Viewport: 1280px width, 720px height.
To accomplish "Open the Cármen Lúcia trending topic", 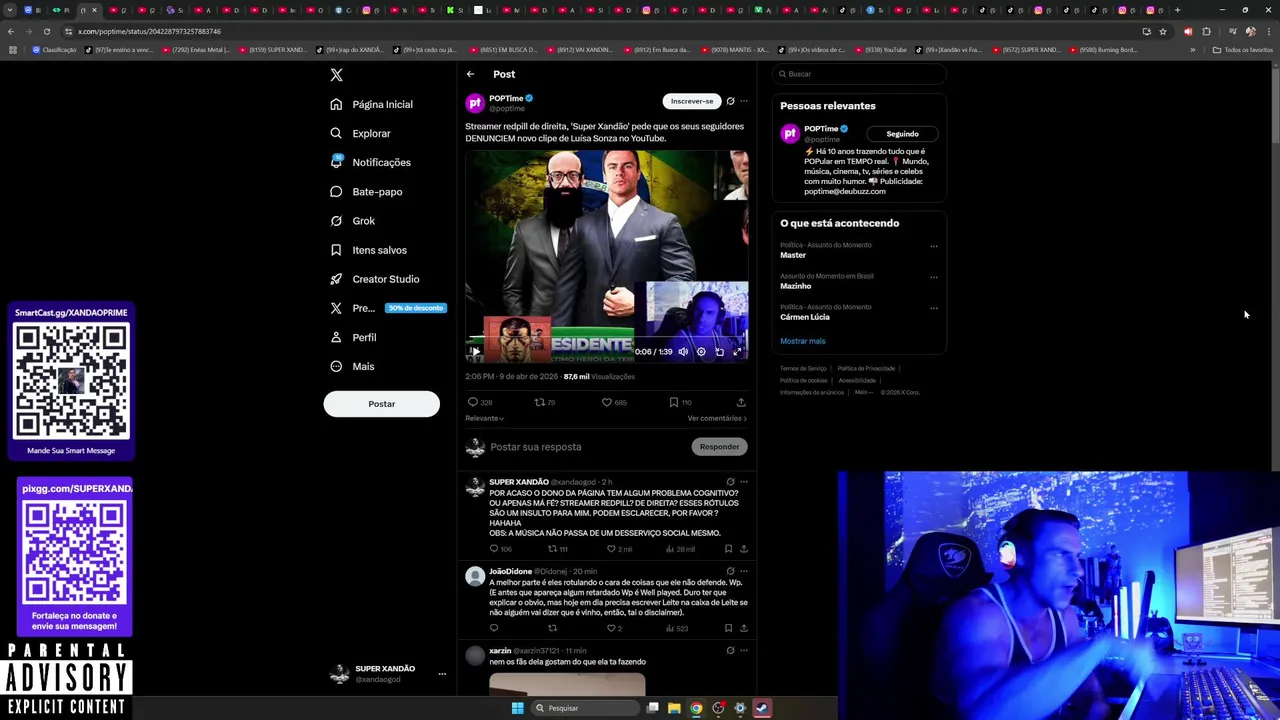I will pos(805,317).
